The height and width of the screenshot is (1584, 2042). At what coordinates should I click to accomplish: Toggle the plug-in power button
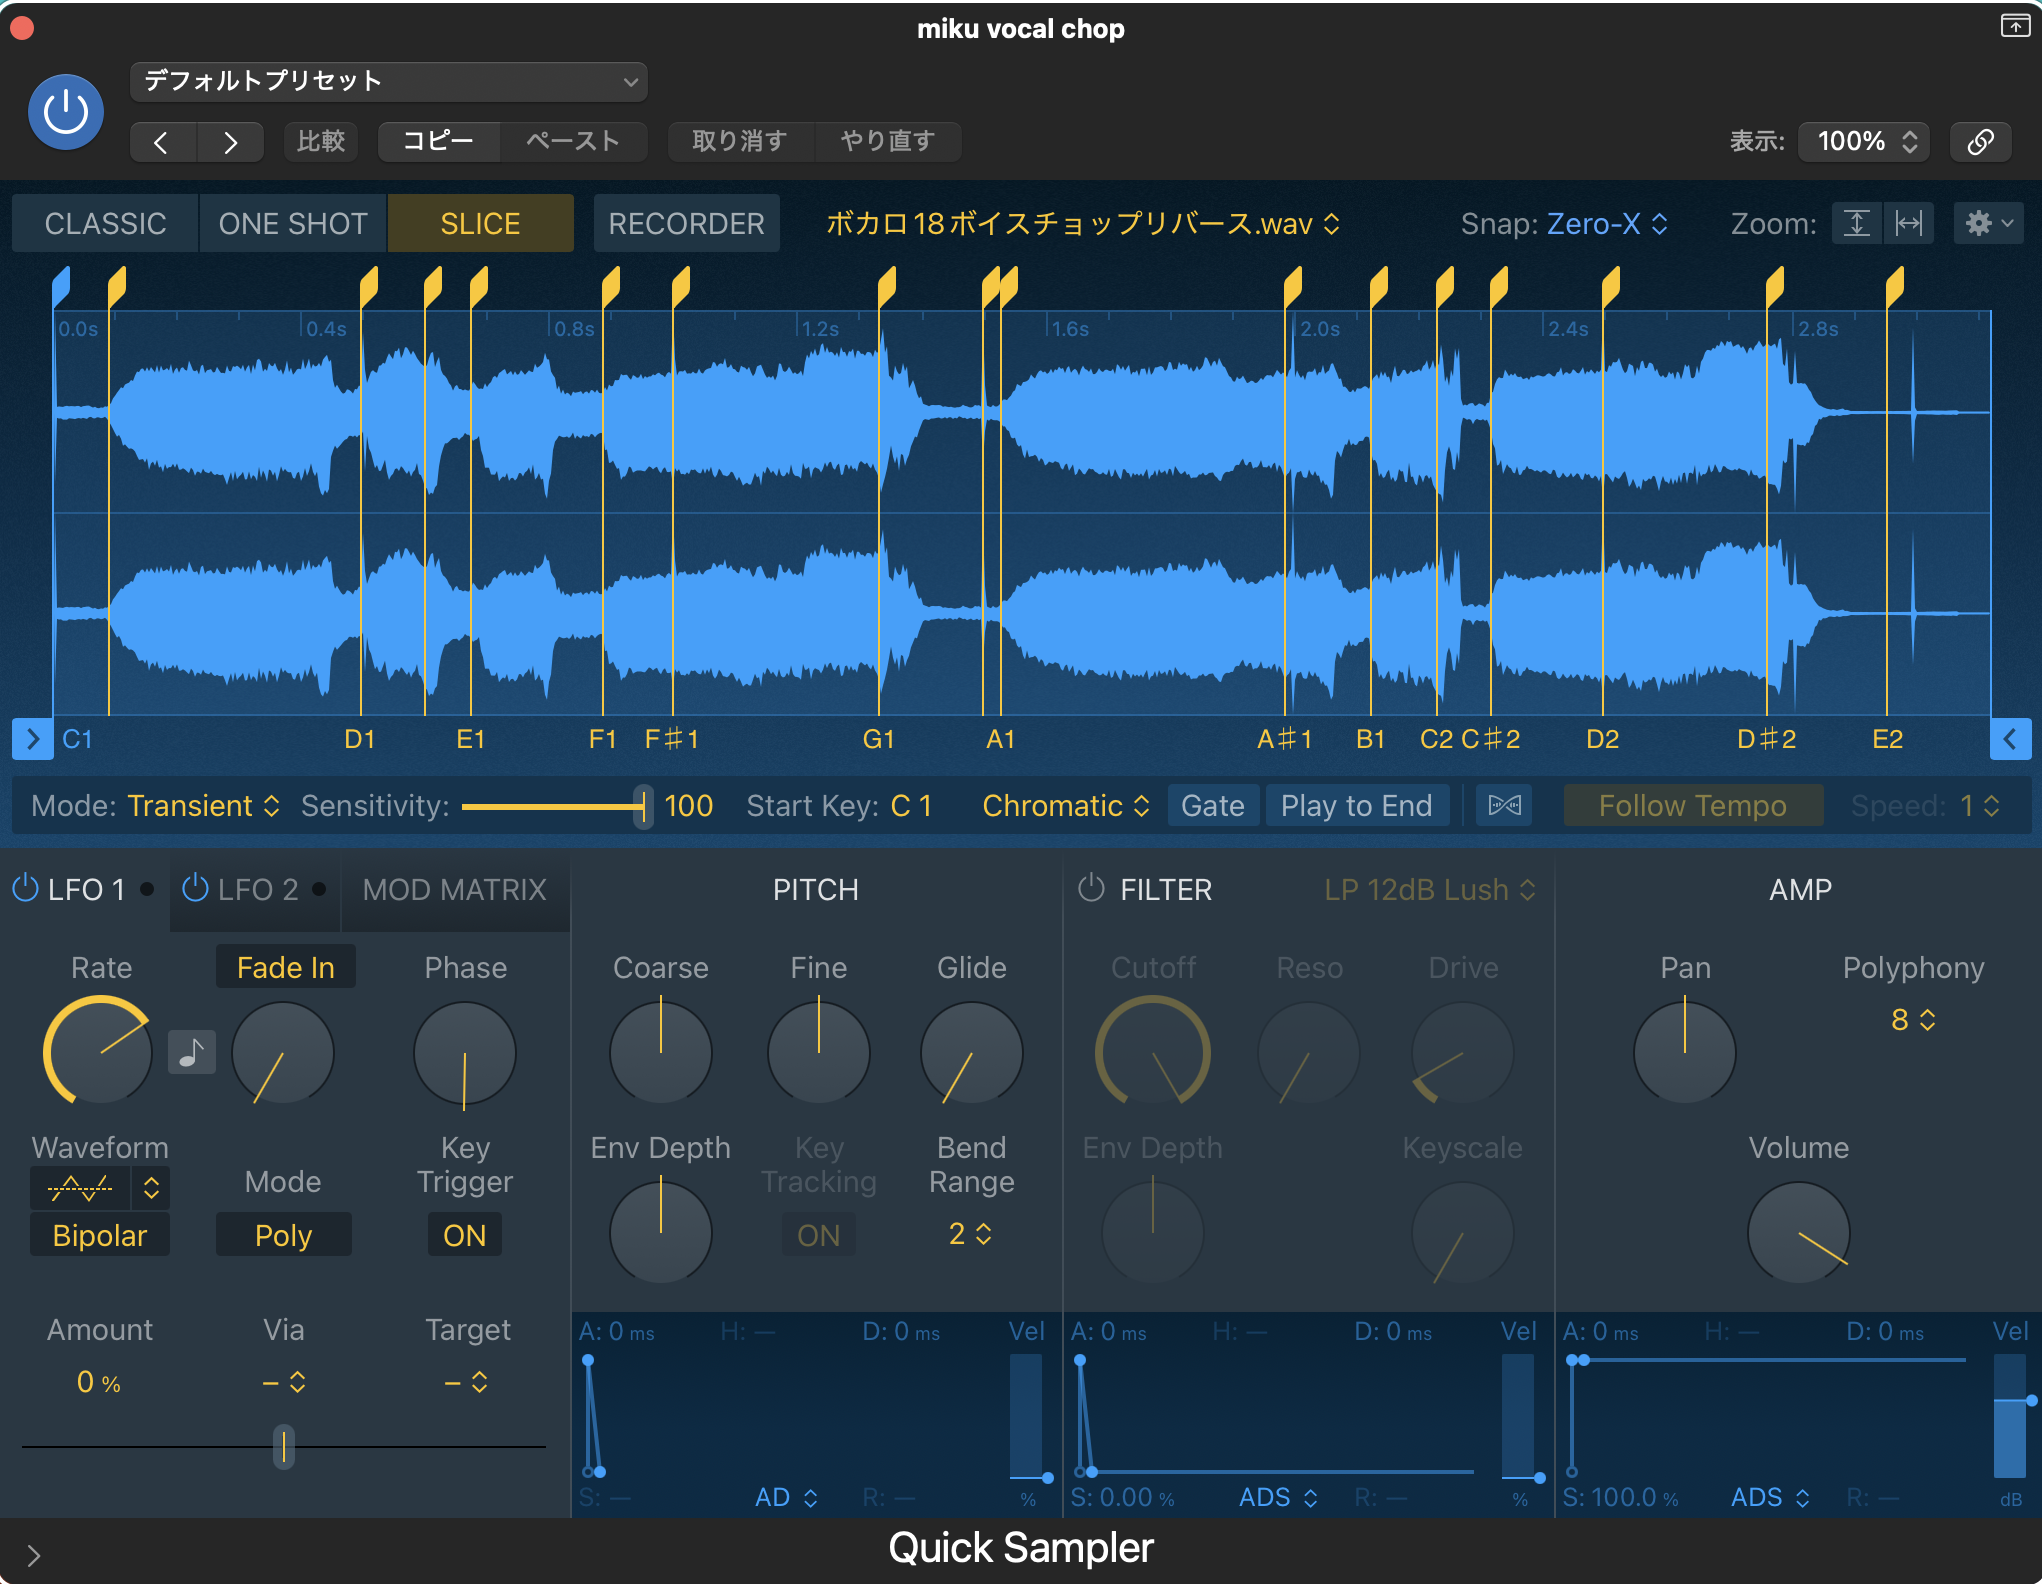pos(66,112)
